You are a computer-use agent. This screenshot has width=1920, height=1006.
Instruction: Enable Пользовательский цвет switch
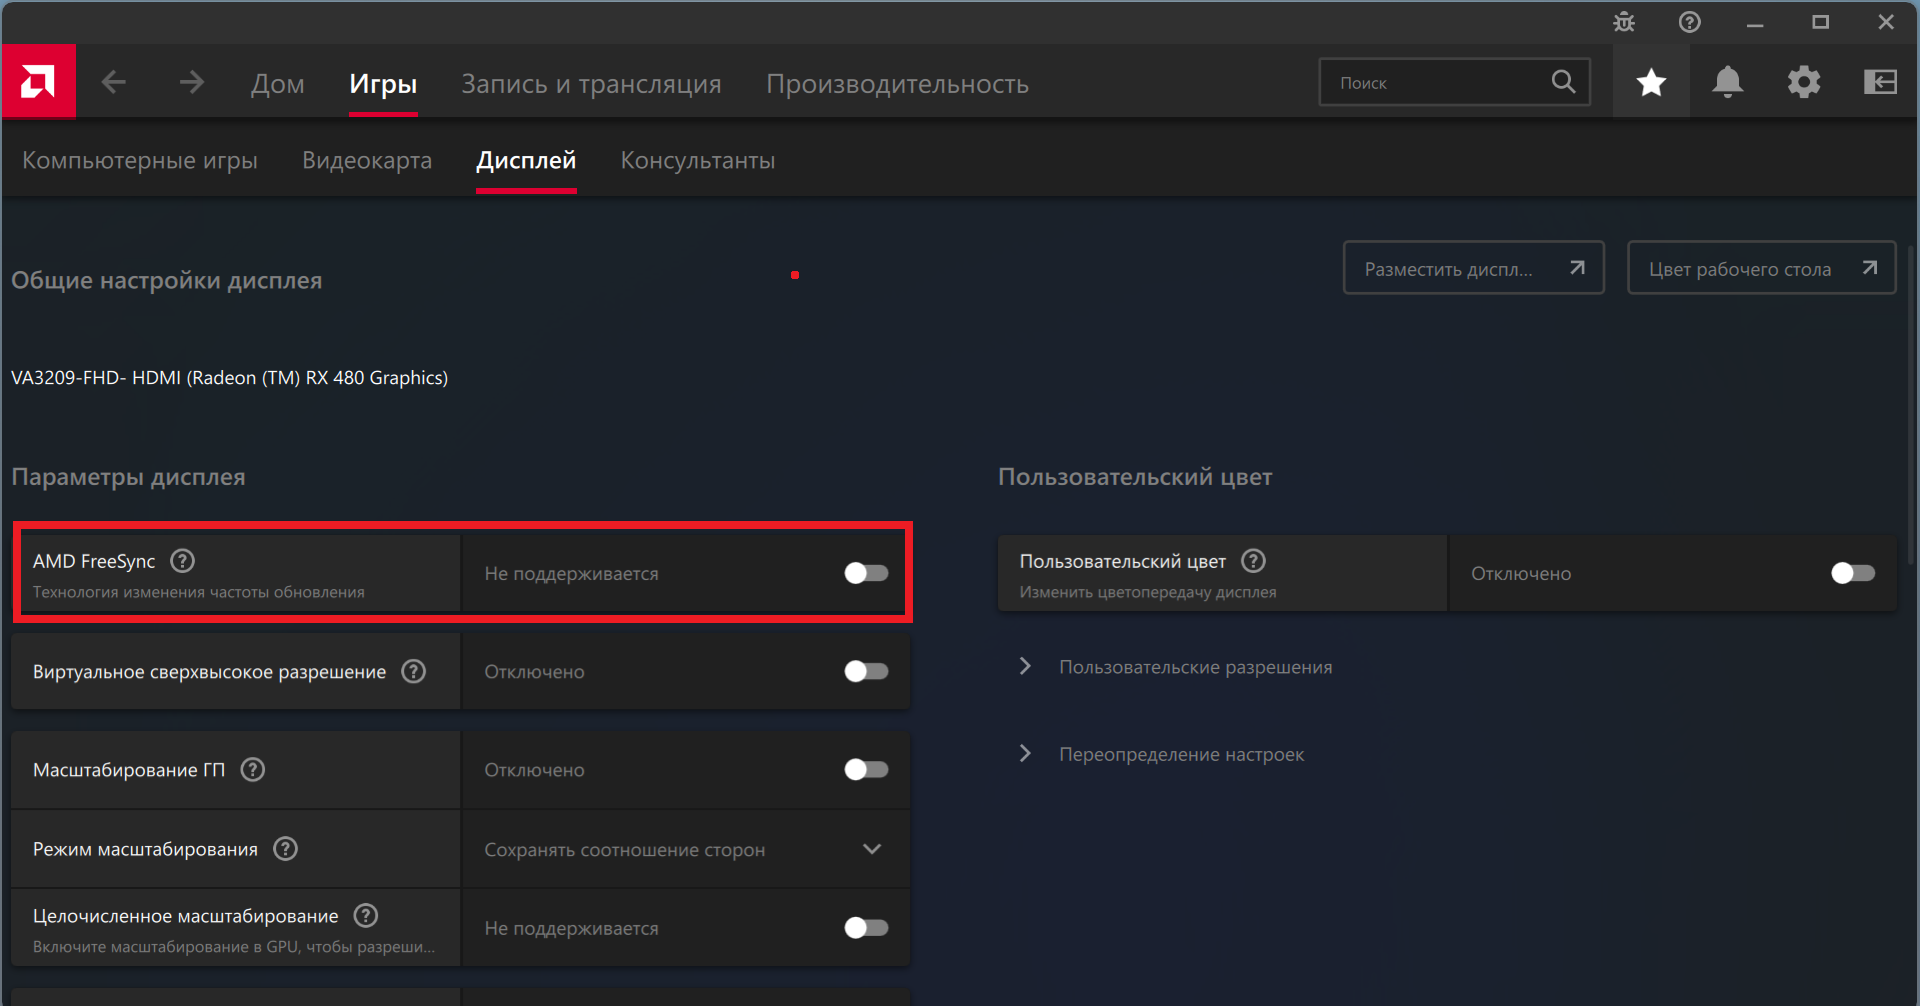[x=1853, y=573]
